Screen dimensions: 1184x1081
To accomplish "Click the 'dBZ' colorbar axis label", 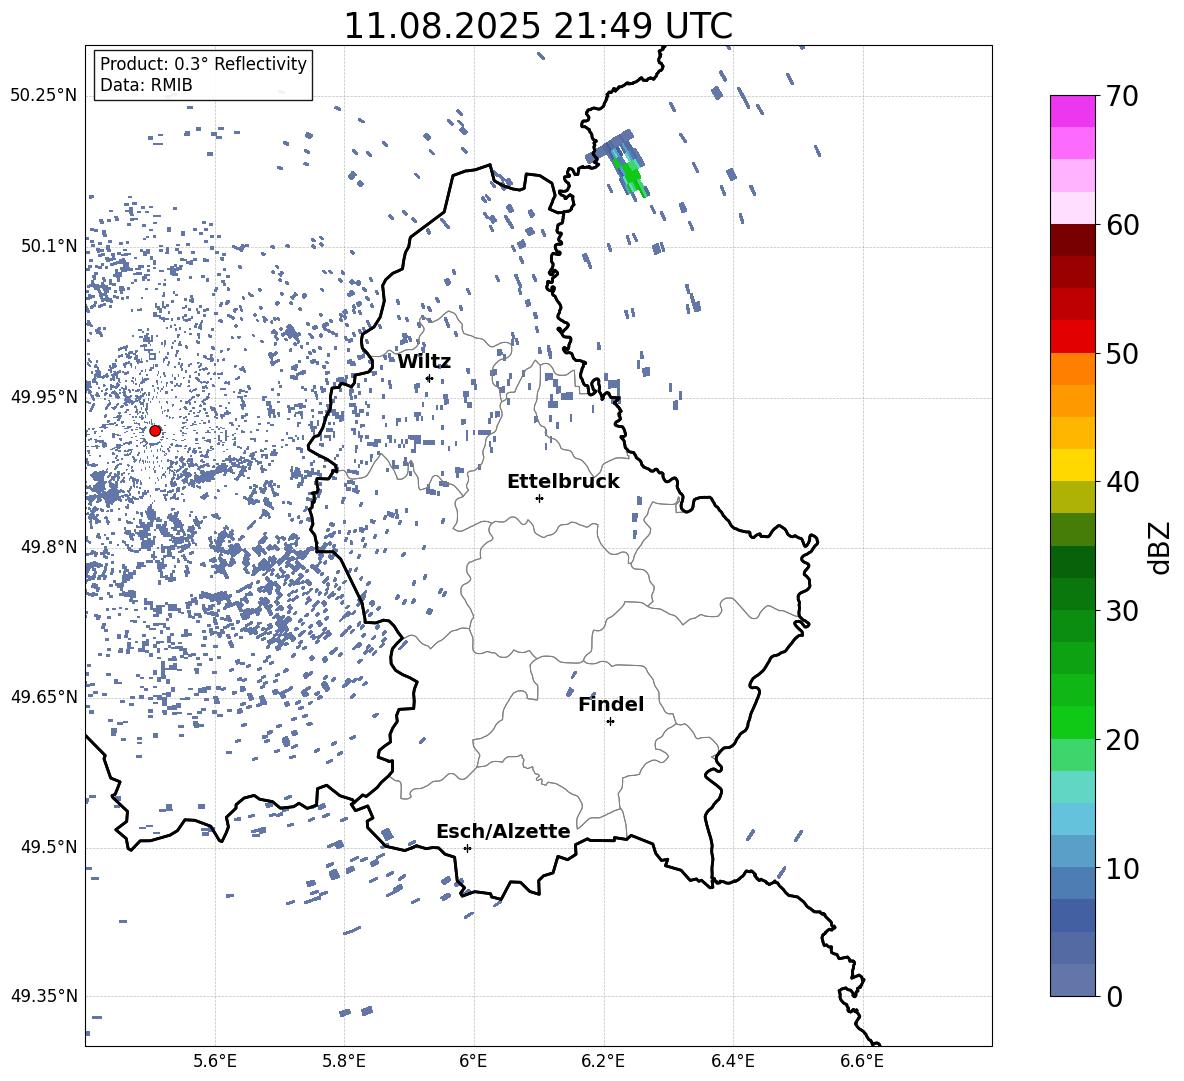I will coord(1160,547).
